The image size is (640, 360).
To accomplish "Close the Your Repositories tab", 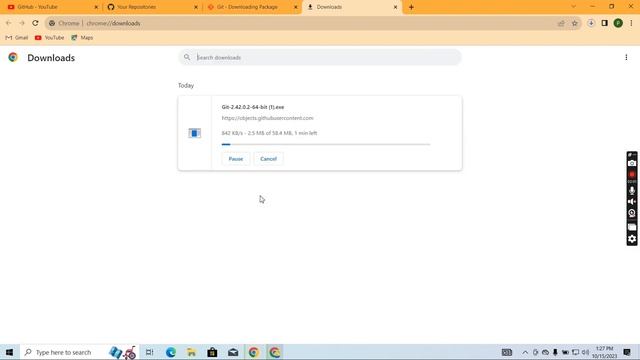I will (x=196, y=7).
